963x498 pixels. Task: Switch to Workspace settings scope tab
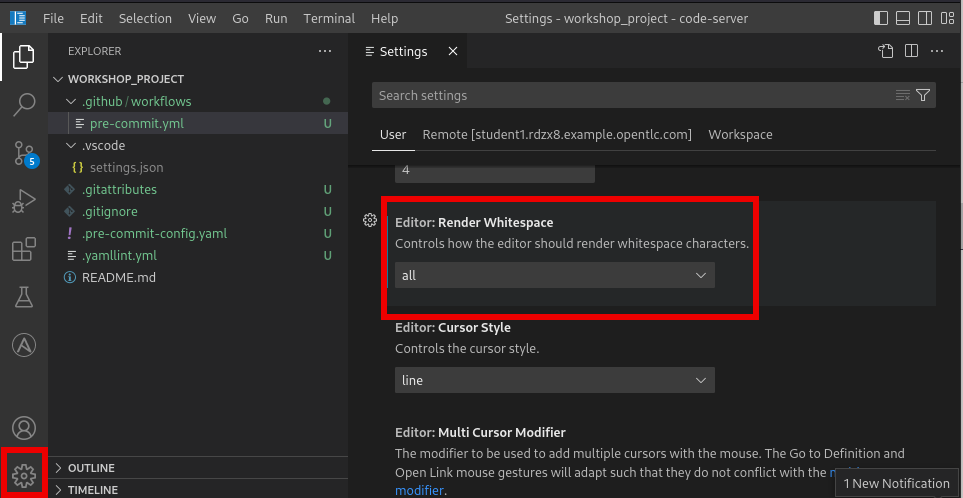(x=740, y=134)
